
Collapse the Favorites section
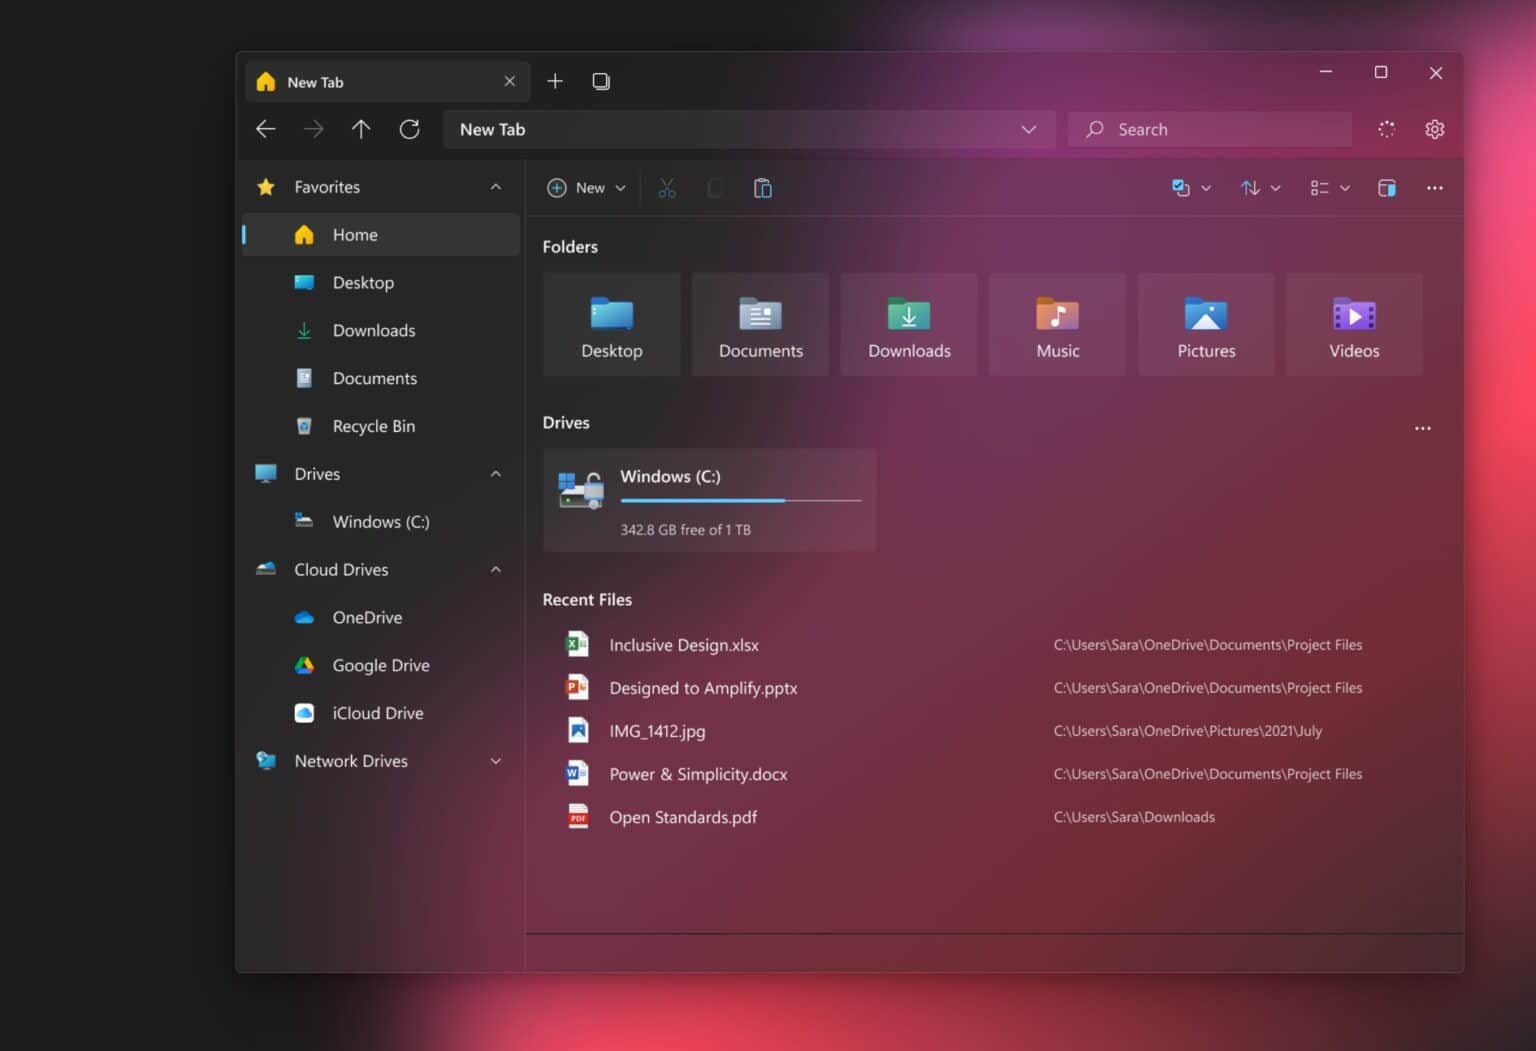click(495, 187)
